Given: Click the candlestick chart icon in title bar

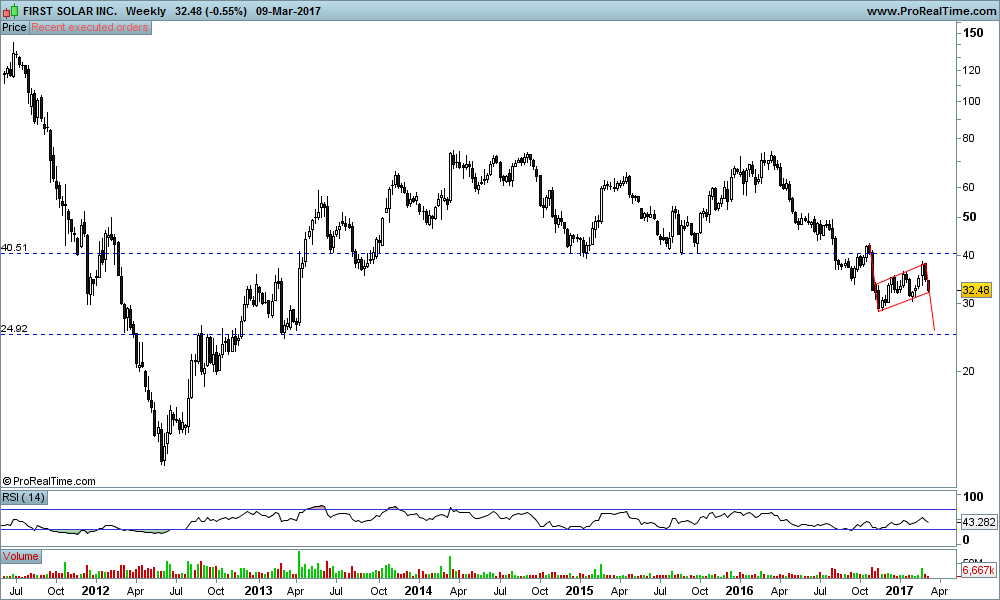Looking at the screenshot, I should point(11,11).
